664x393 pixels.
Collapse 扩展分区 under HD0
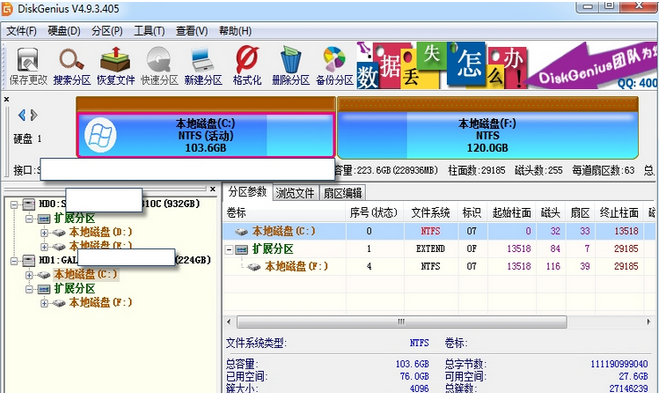pos(29,219)
